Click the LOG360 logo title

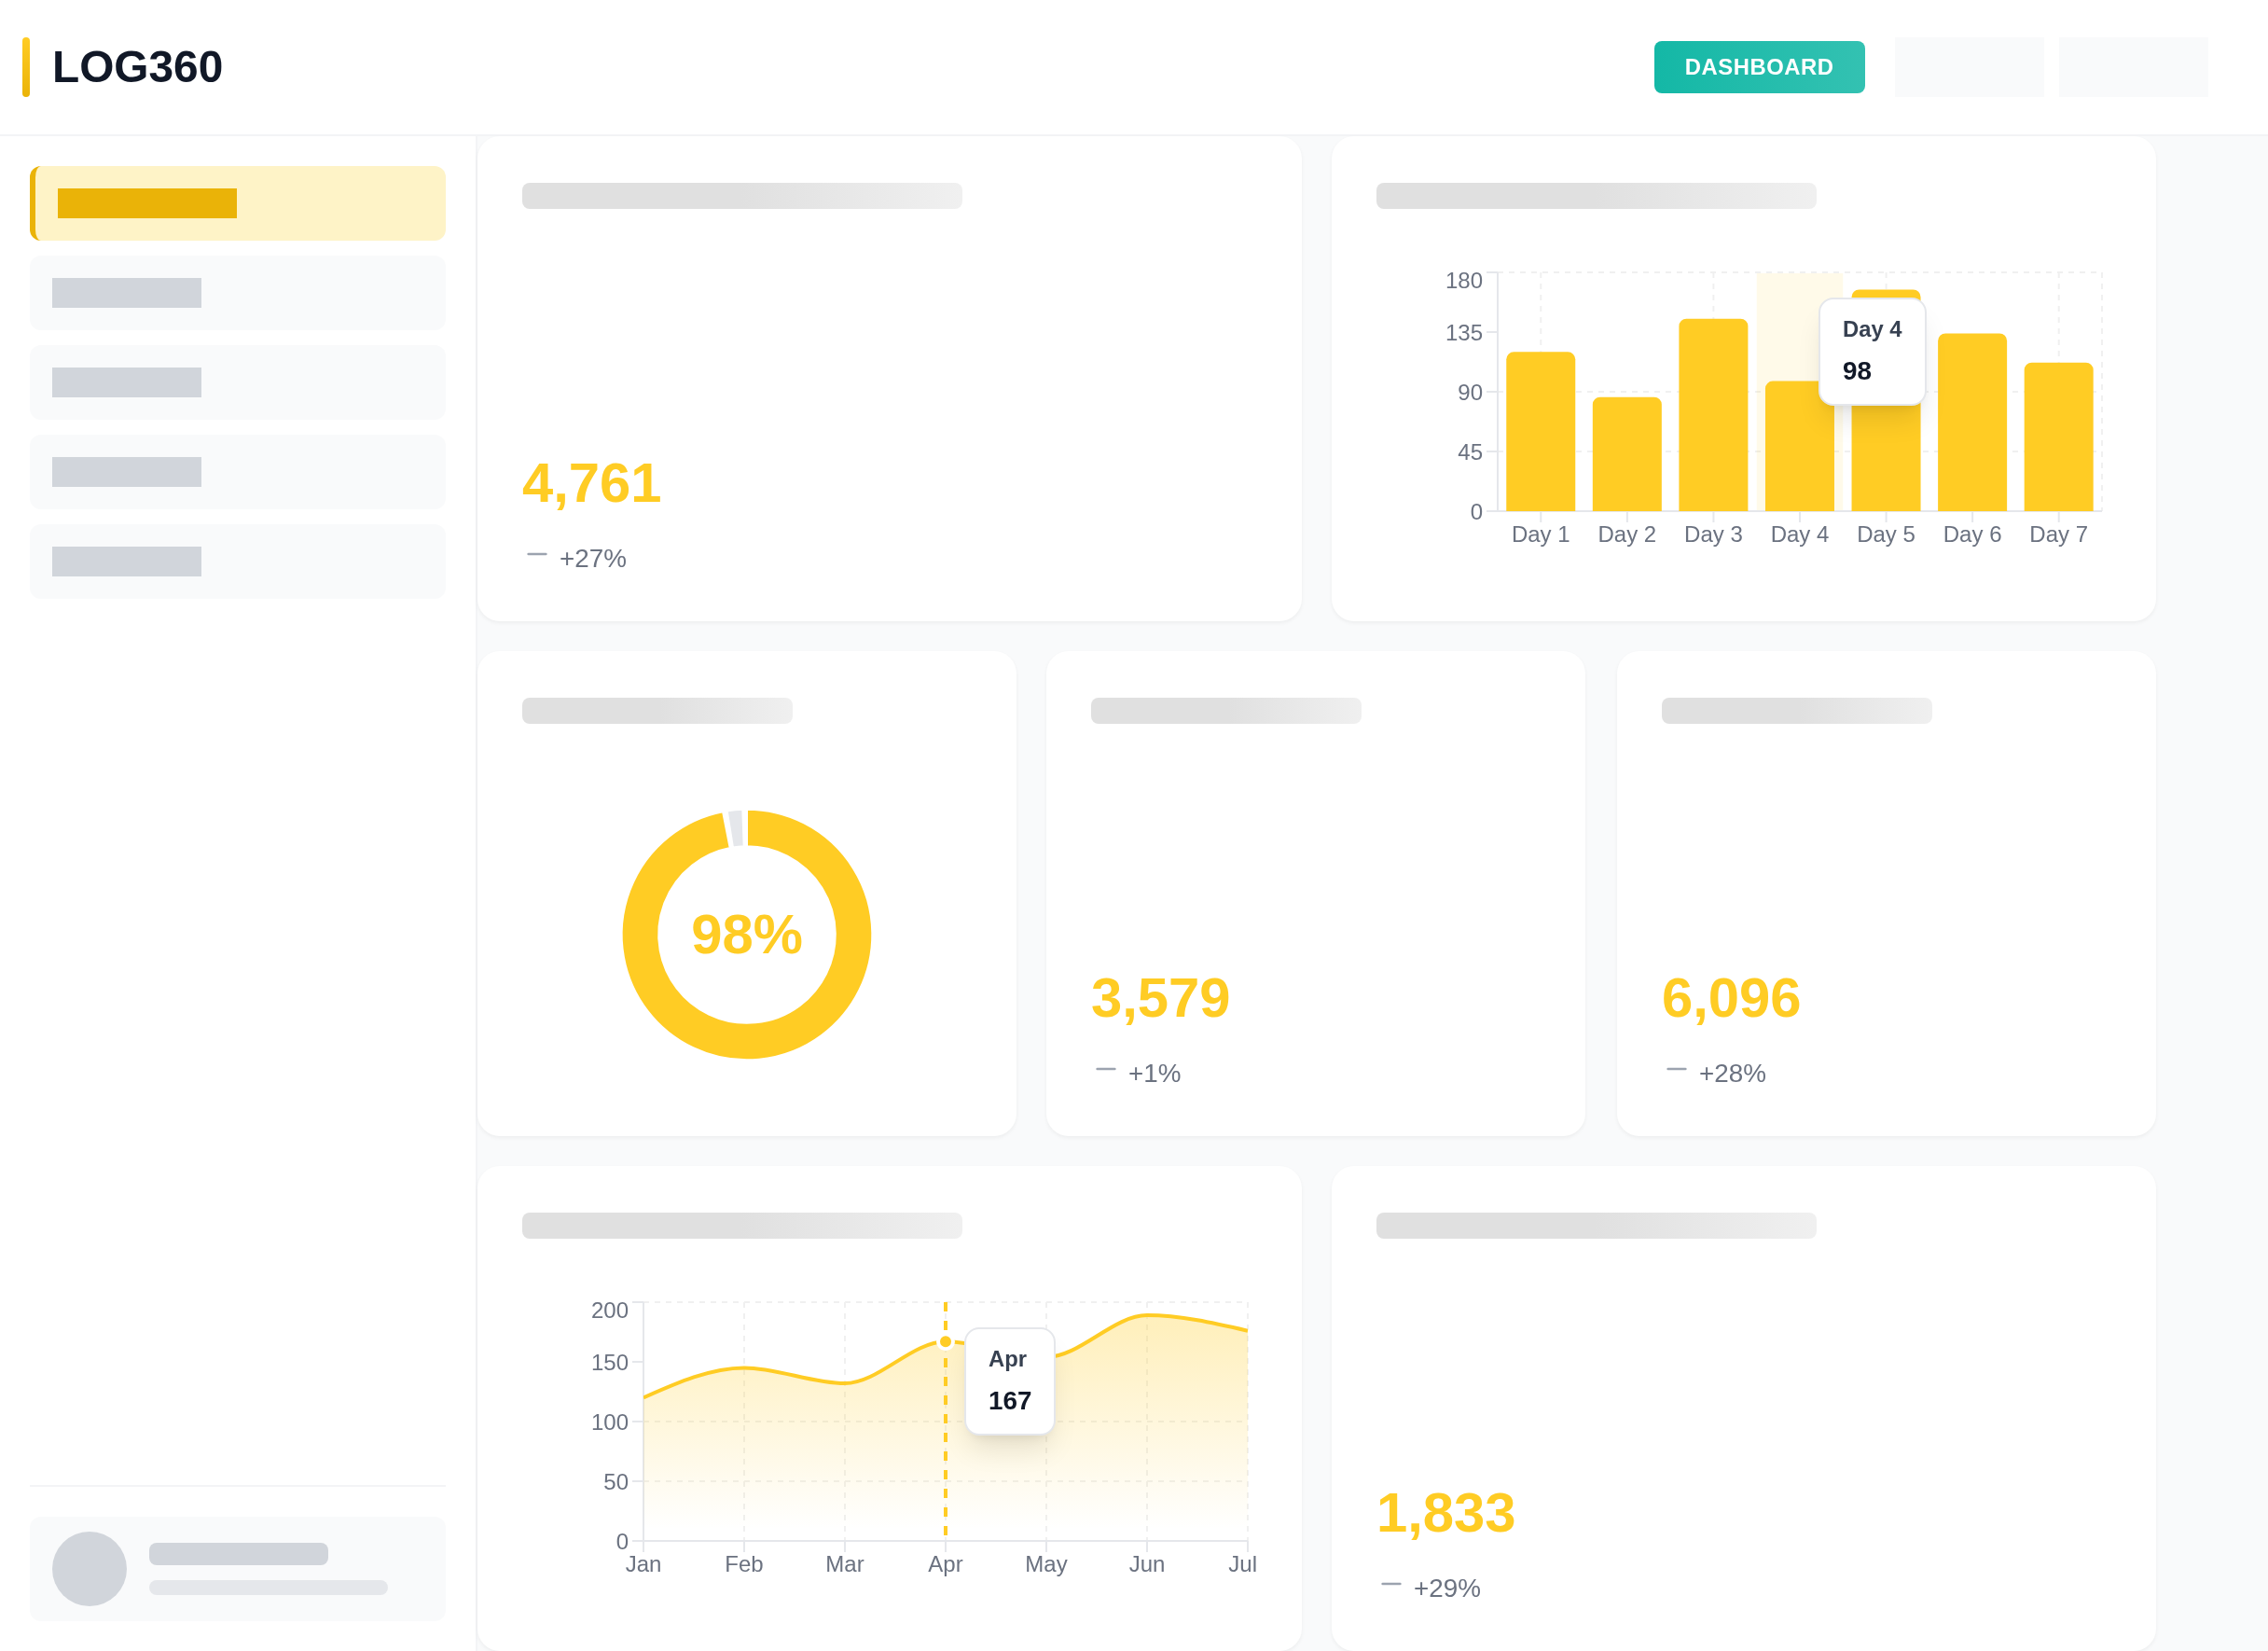[137, 67]
